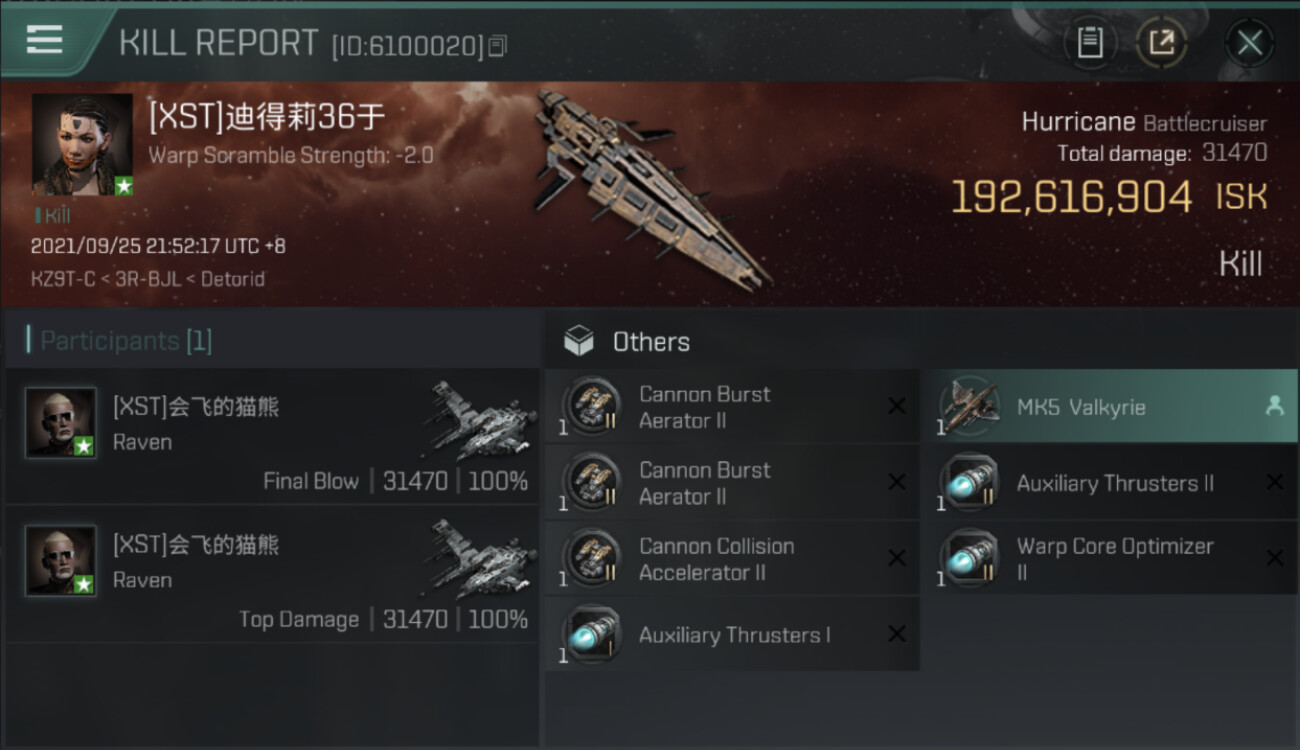1300x750 pixels.
Task: Open the Top Damage participant entry
Action: (x=272, y=574)
